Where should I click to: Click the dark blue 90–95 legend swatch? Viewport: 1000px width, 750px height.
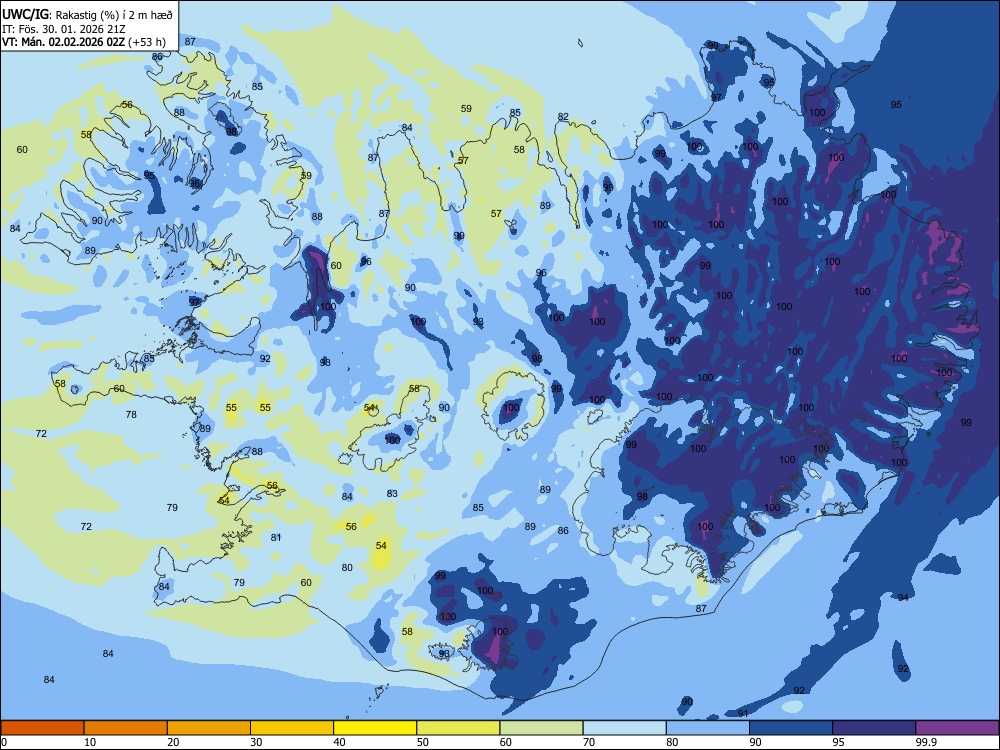(791, 728)
